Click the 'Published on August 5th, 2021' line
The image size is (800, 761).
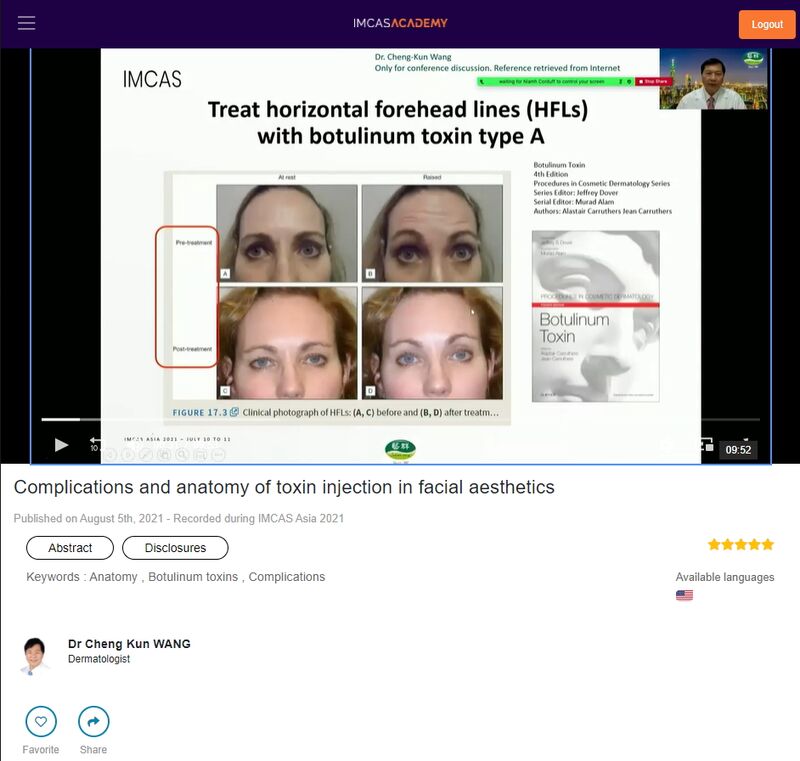[x=179, y=518]
